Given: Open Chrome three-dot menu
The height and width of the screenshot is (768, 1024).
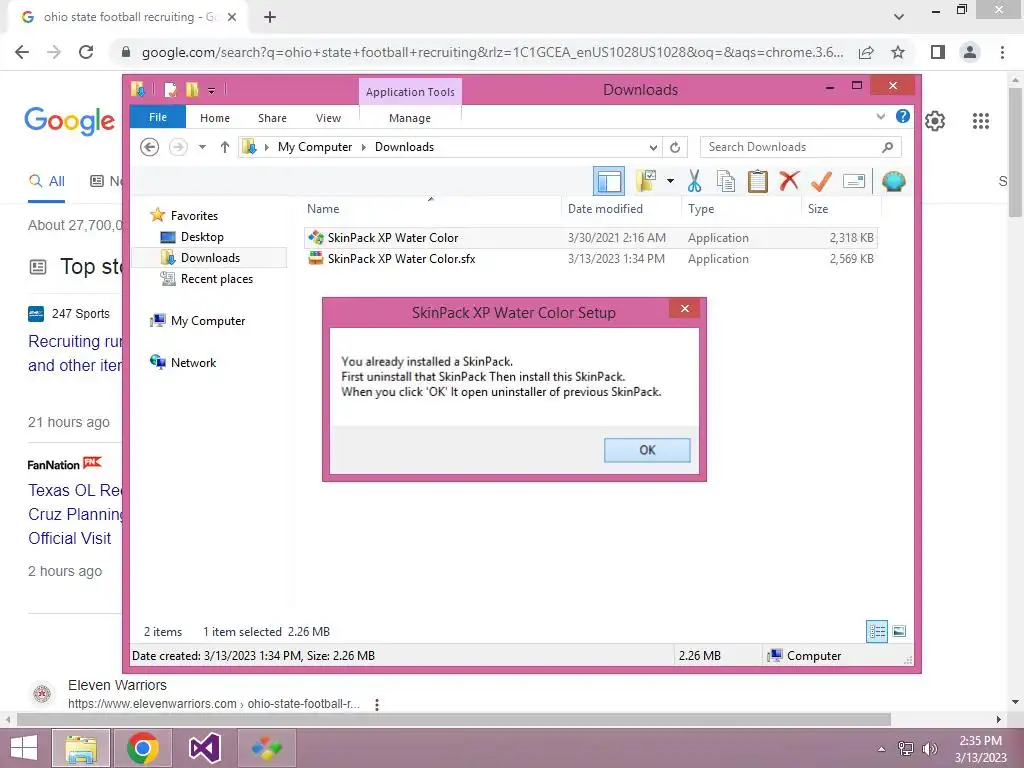Looking at the screenshot, I should (x=1002, y=52).
